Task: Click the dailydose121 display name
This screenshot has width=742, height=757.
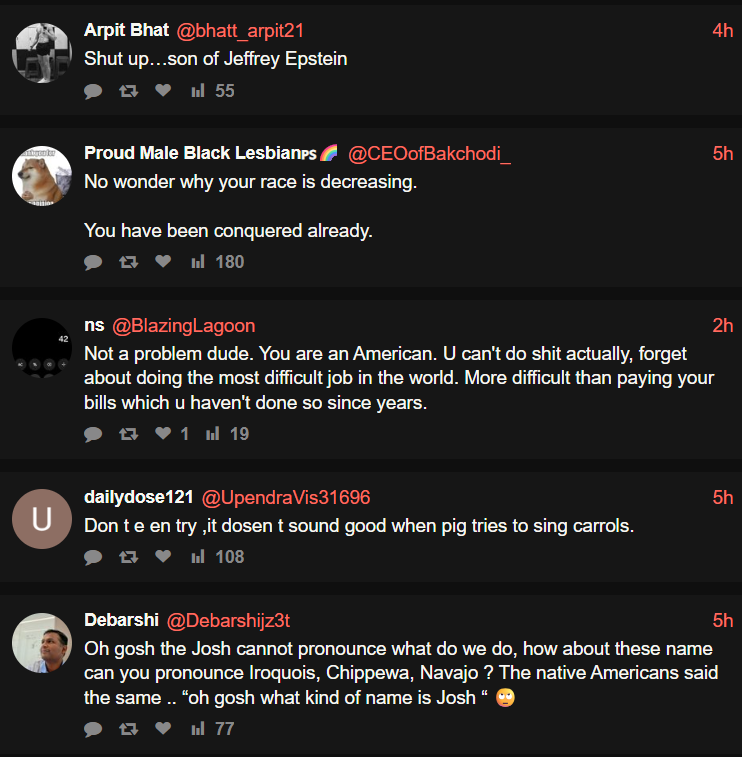Action: 138,498
